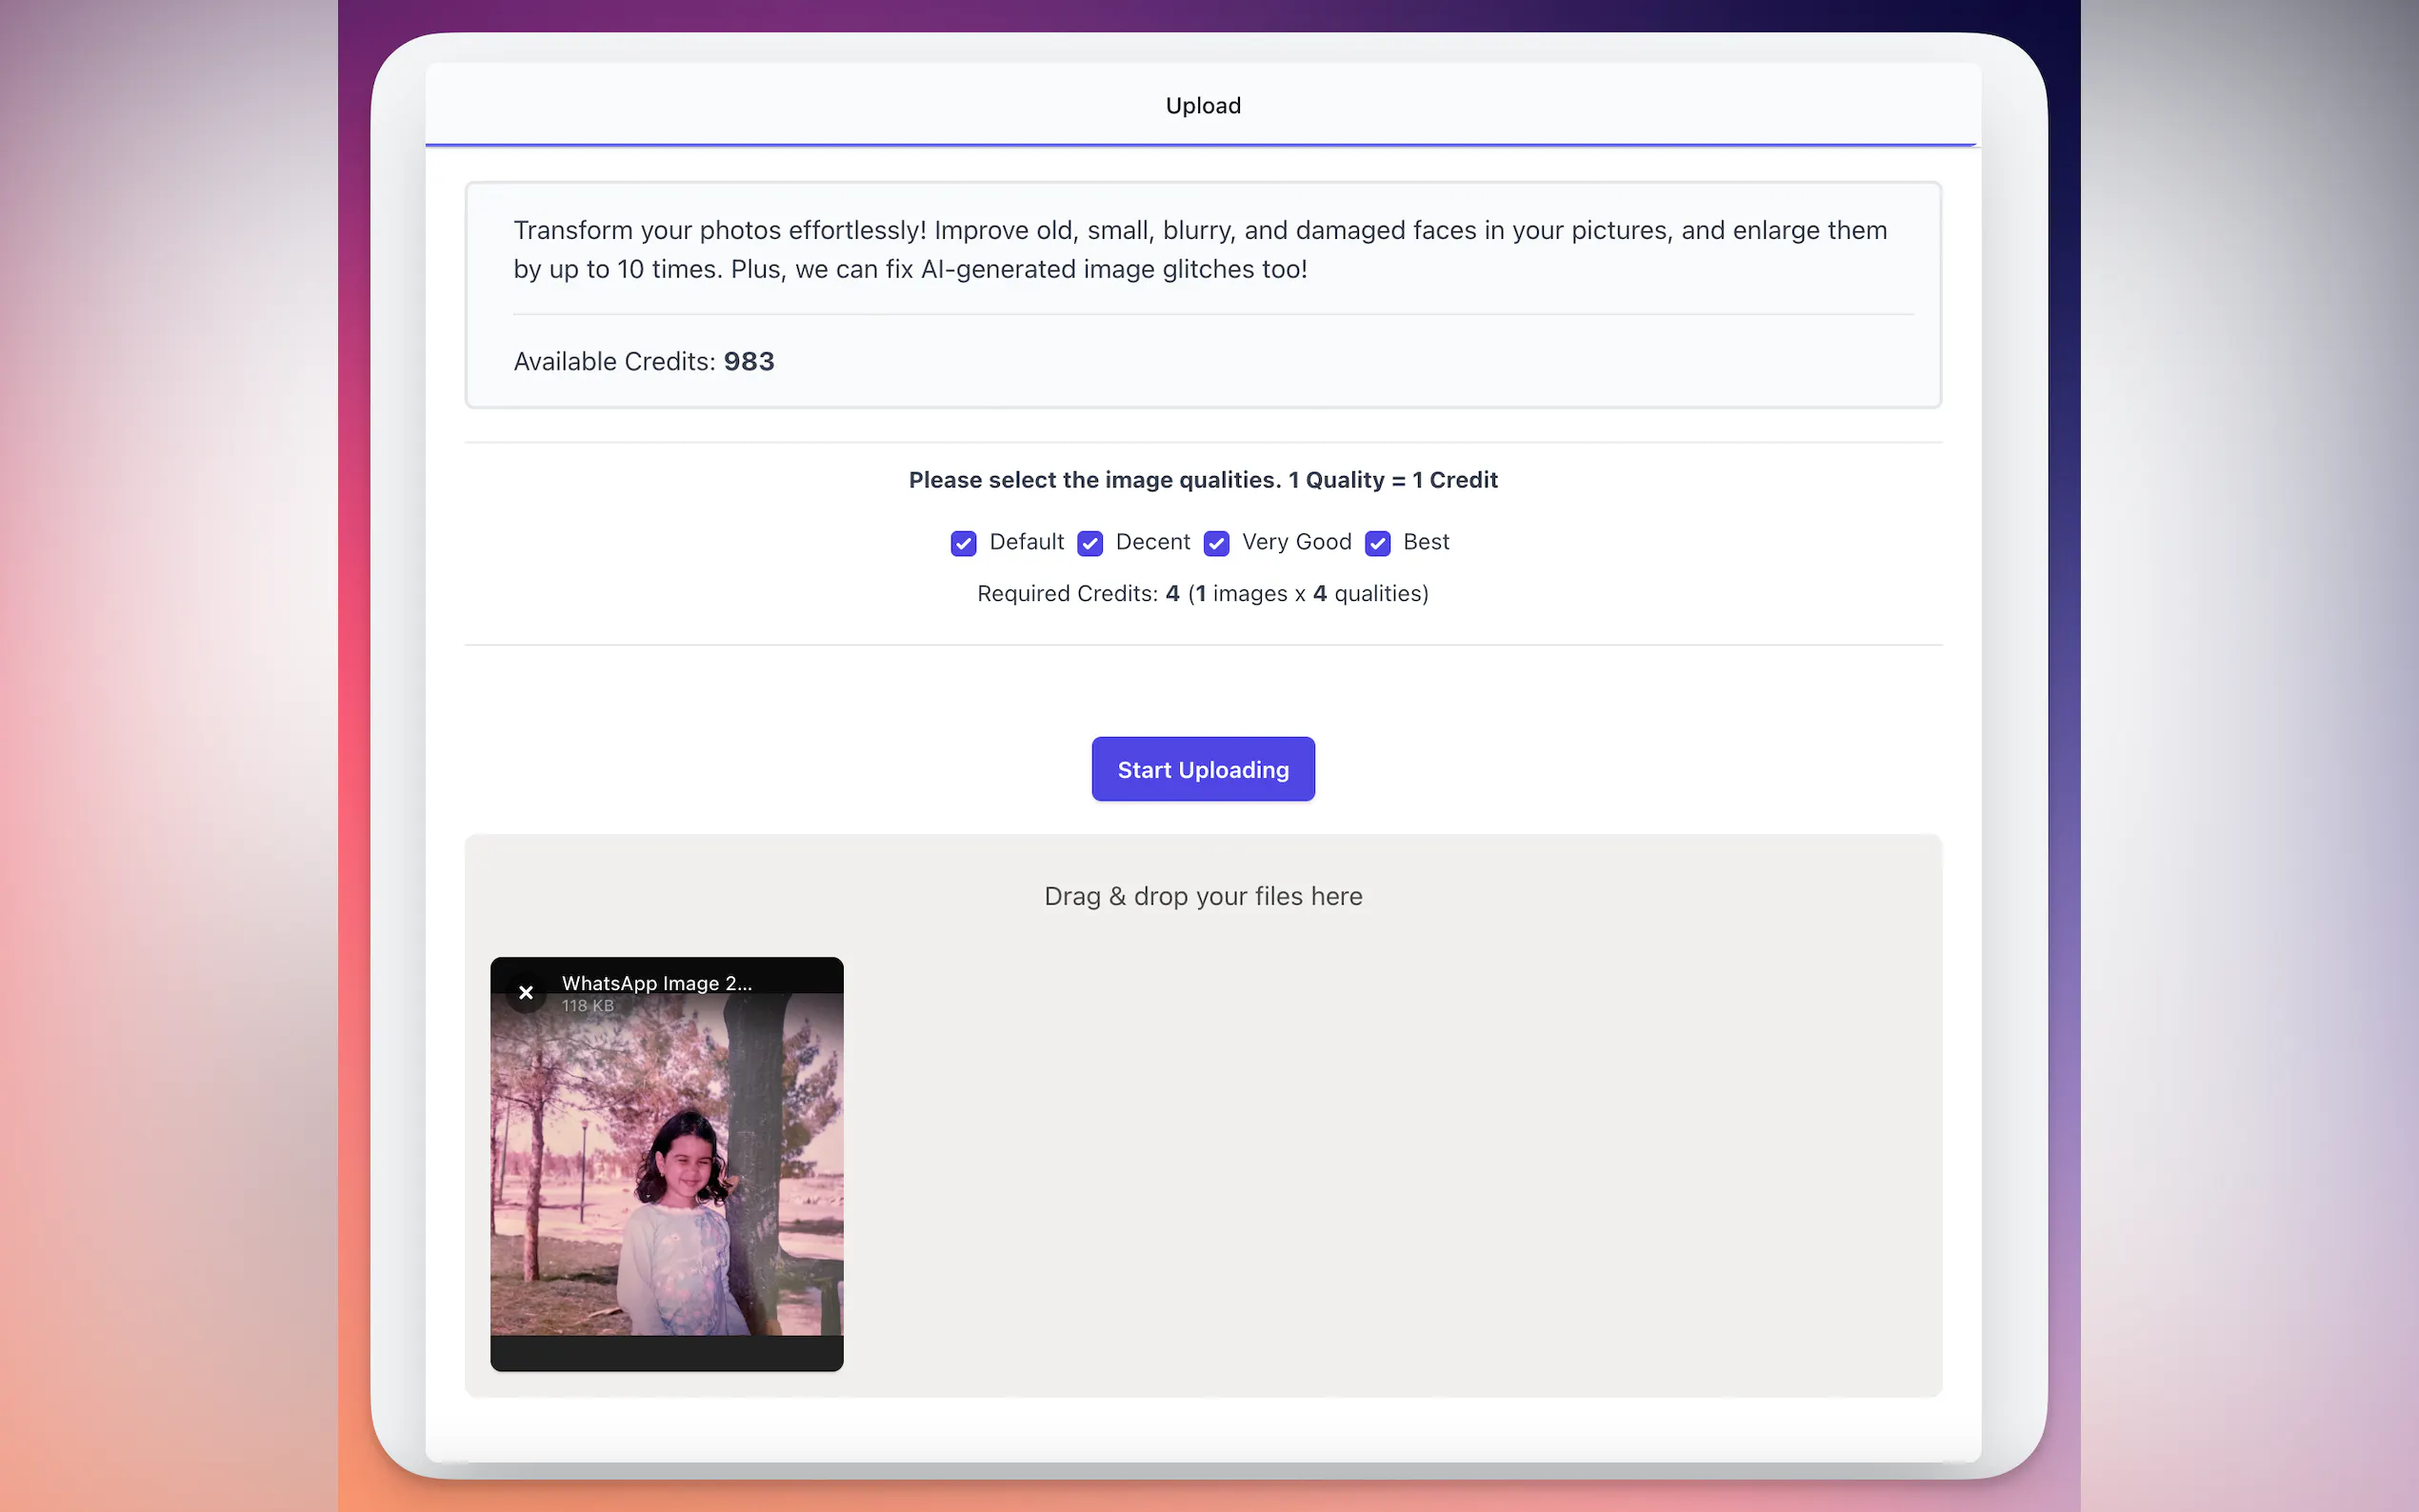
Task: Toggle the Best quality checkbox
Action: 1377,543
